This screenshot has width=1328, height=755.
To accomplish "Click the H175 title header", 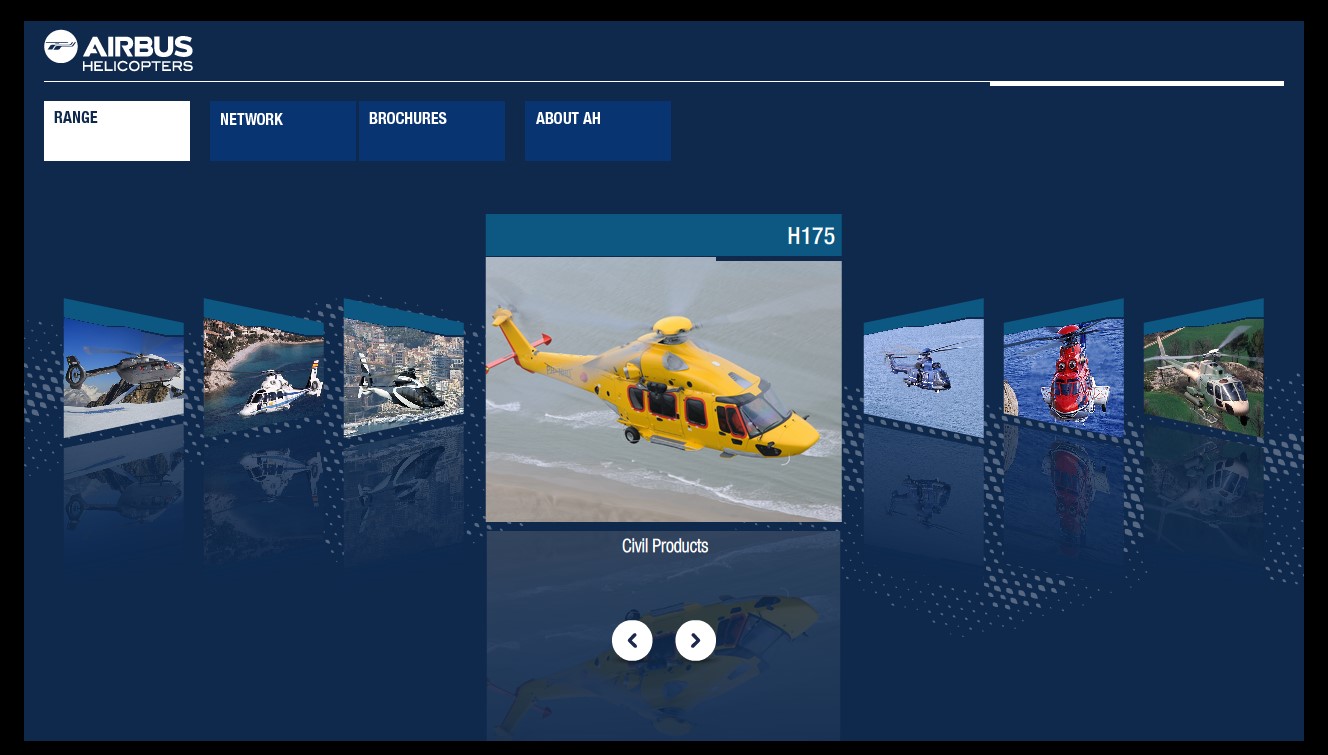I will pyautogui.click(x=664, y=236).
